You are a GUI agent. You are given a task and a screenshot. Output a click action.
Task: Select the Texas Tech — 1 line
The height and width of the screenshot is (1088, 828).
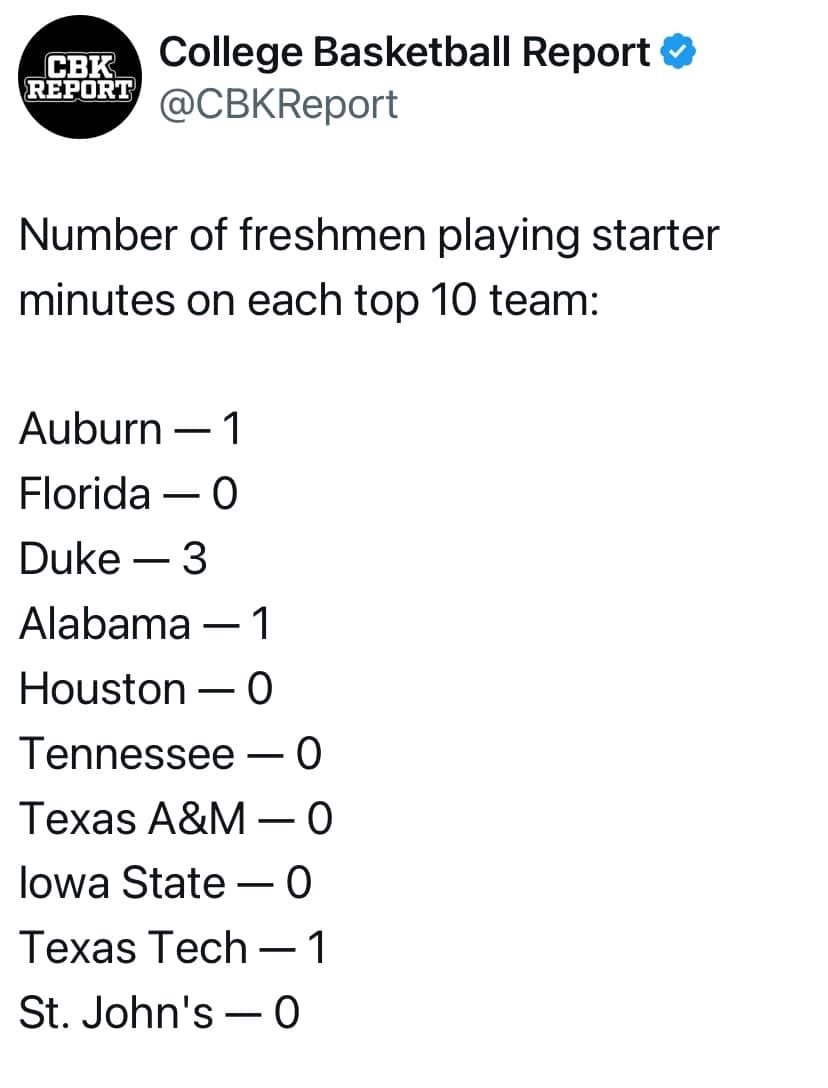pos(172,948)
